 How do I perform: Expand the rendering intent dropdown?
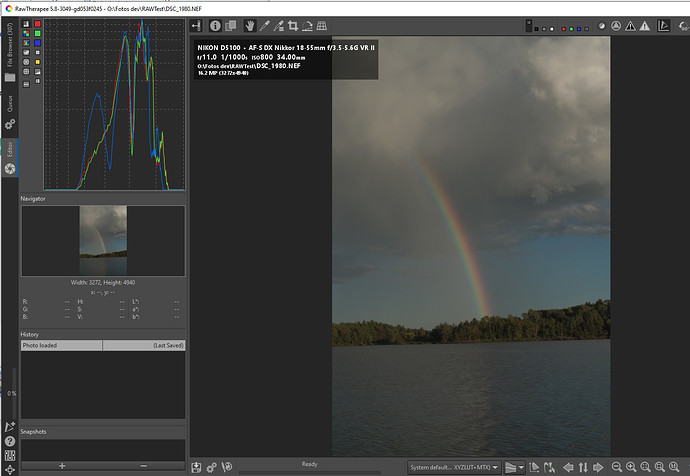click(516, 467)
